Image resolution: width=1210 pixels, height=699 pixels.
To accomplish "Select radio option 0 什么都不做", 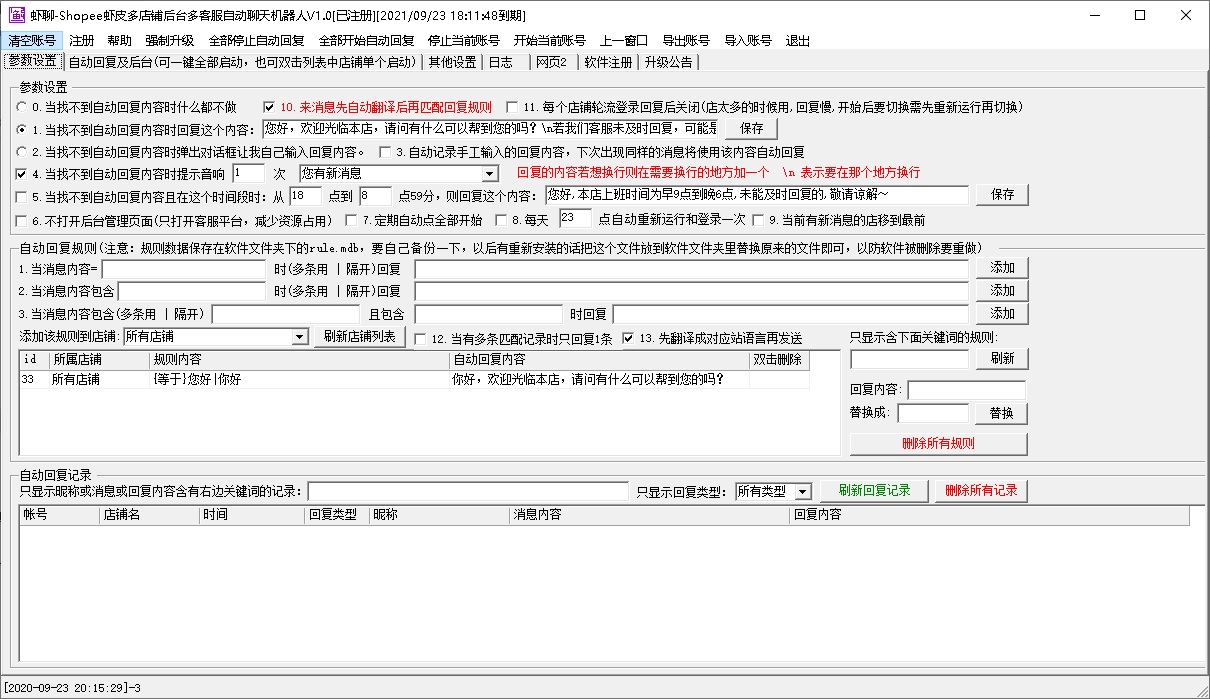I will (22, 107).
